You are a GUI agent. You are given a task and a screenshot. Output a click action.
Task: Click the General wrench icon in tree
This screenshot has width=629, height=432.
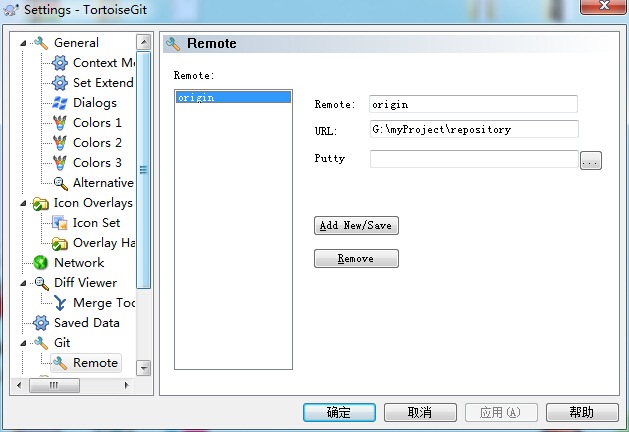(41, 43)
